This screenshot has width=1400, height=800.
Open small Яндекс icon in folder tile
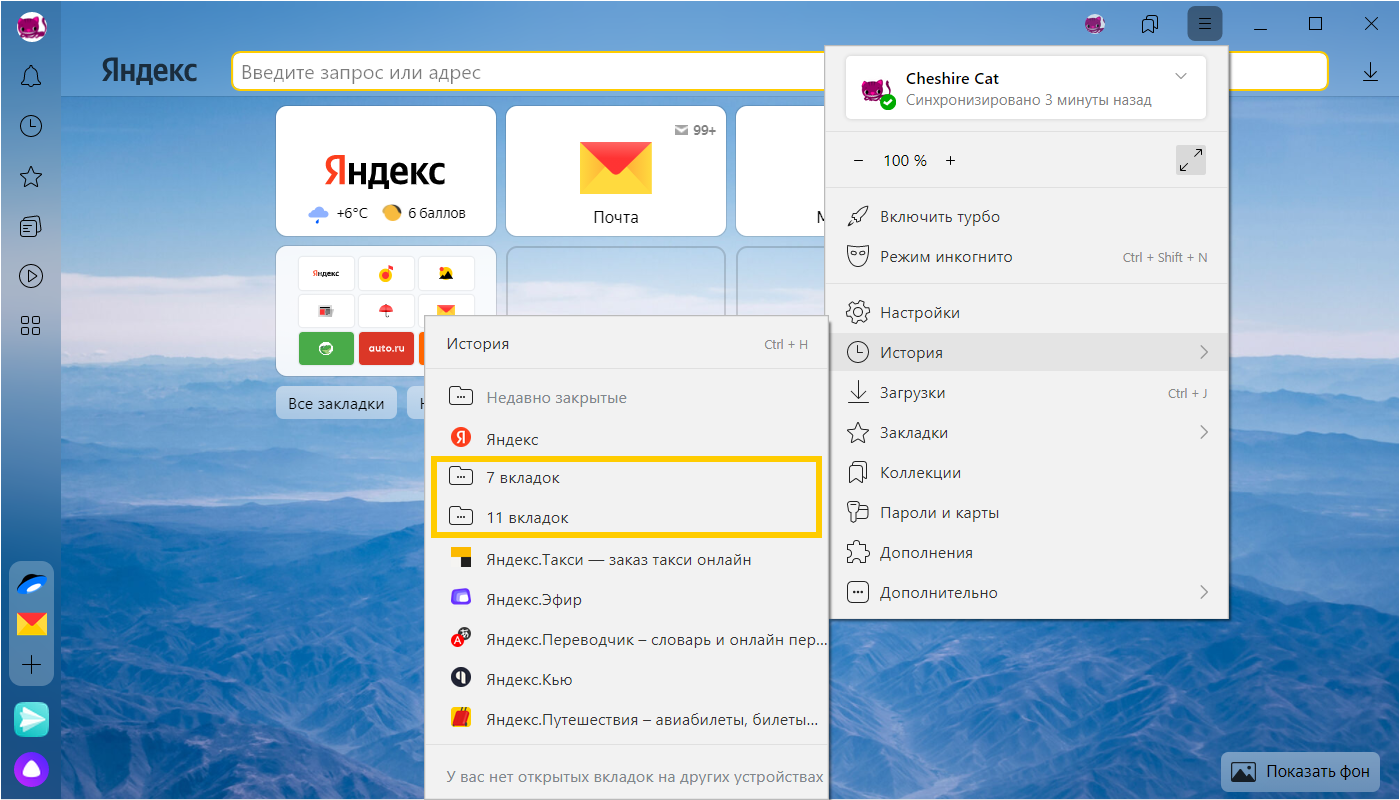tap(326, 273)
